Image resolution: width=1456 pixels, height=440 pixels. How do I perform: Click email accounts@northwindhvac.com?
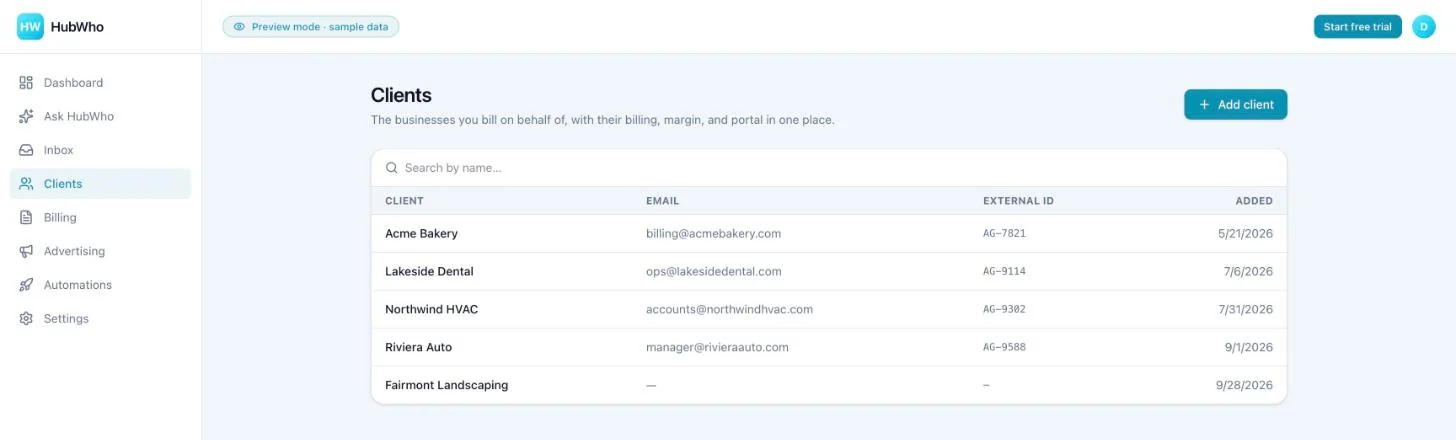(x=729, y=309)
